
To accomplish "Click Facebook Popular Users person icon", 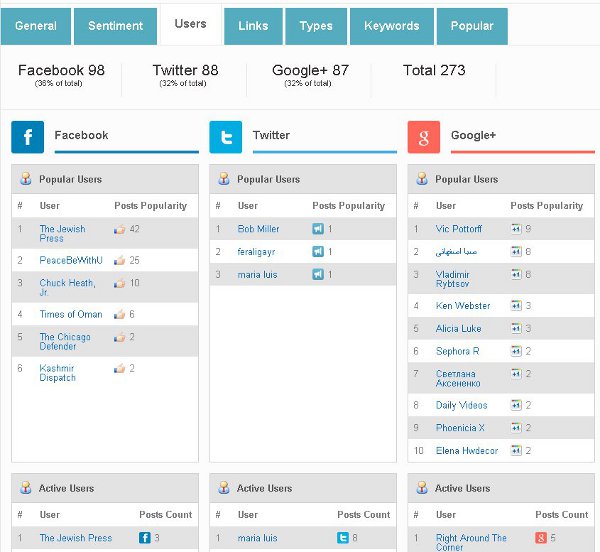I will (26, 179).
